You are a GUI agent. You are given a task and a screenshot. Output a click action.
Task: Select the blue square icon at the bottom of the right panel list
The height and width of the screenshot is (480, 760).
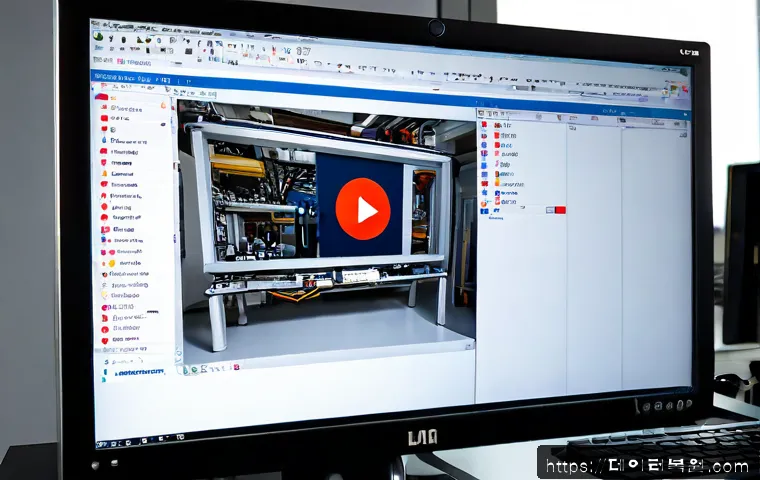pos(484,211)
